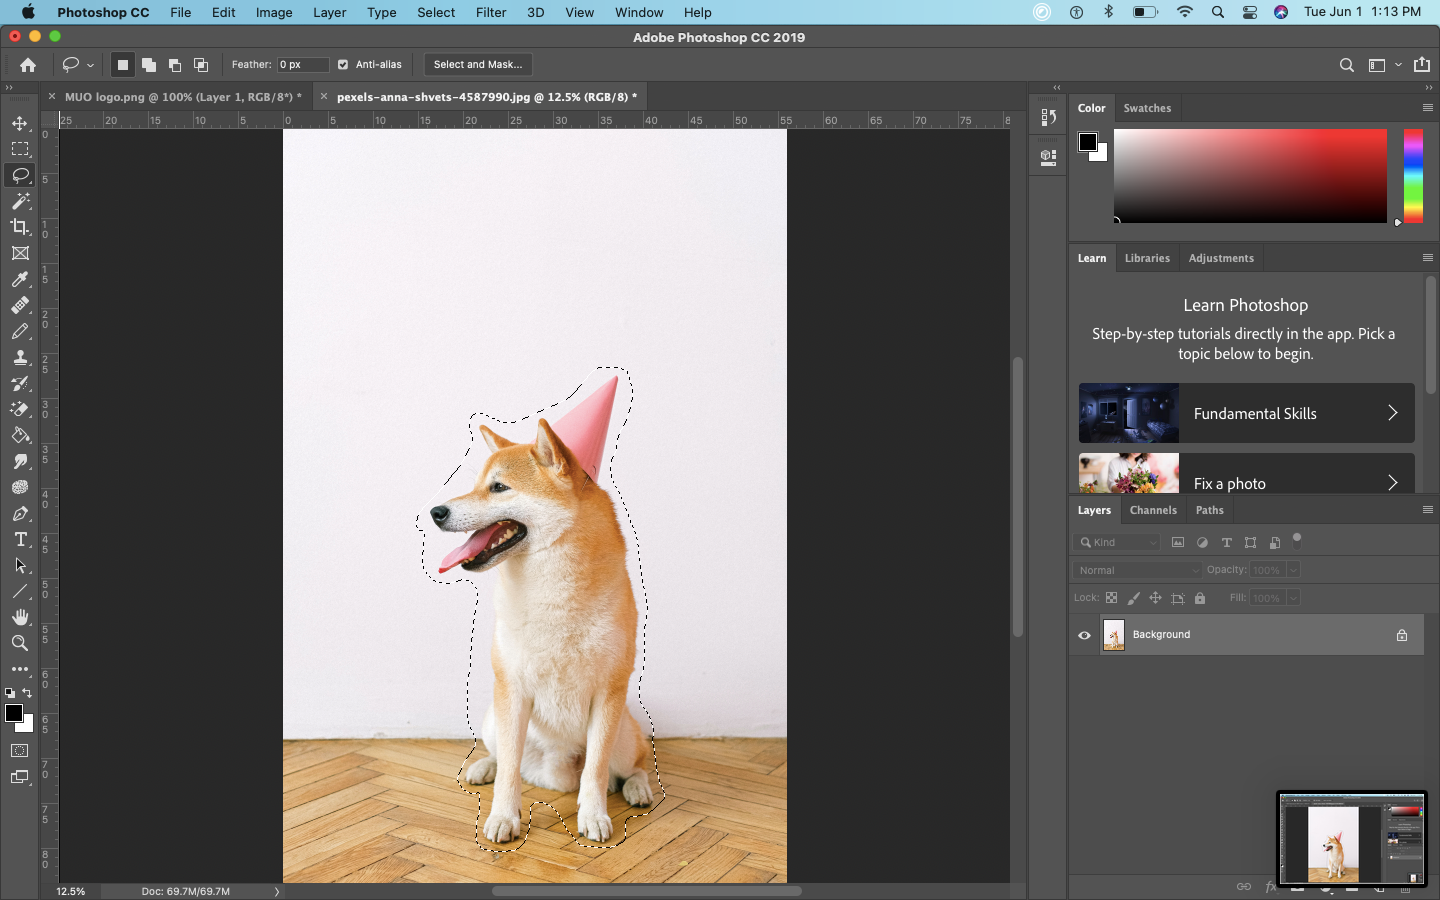Screen dimensions: 1440x900
Task: Enable the Anti-alias checkbox
Action: (x=341, y=64)
